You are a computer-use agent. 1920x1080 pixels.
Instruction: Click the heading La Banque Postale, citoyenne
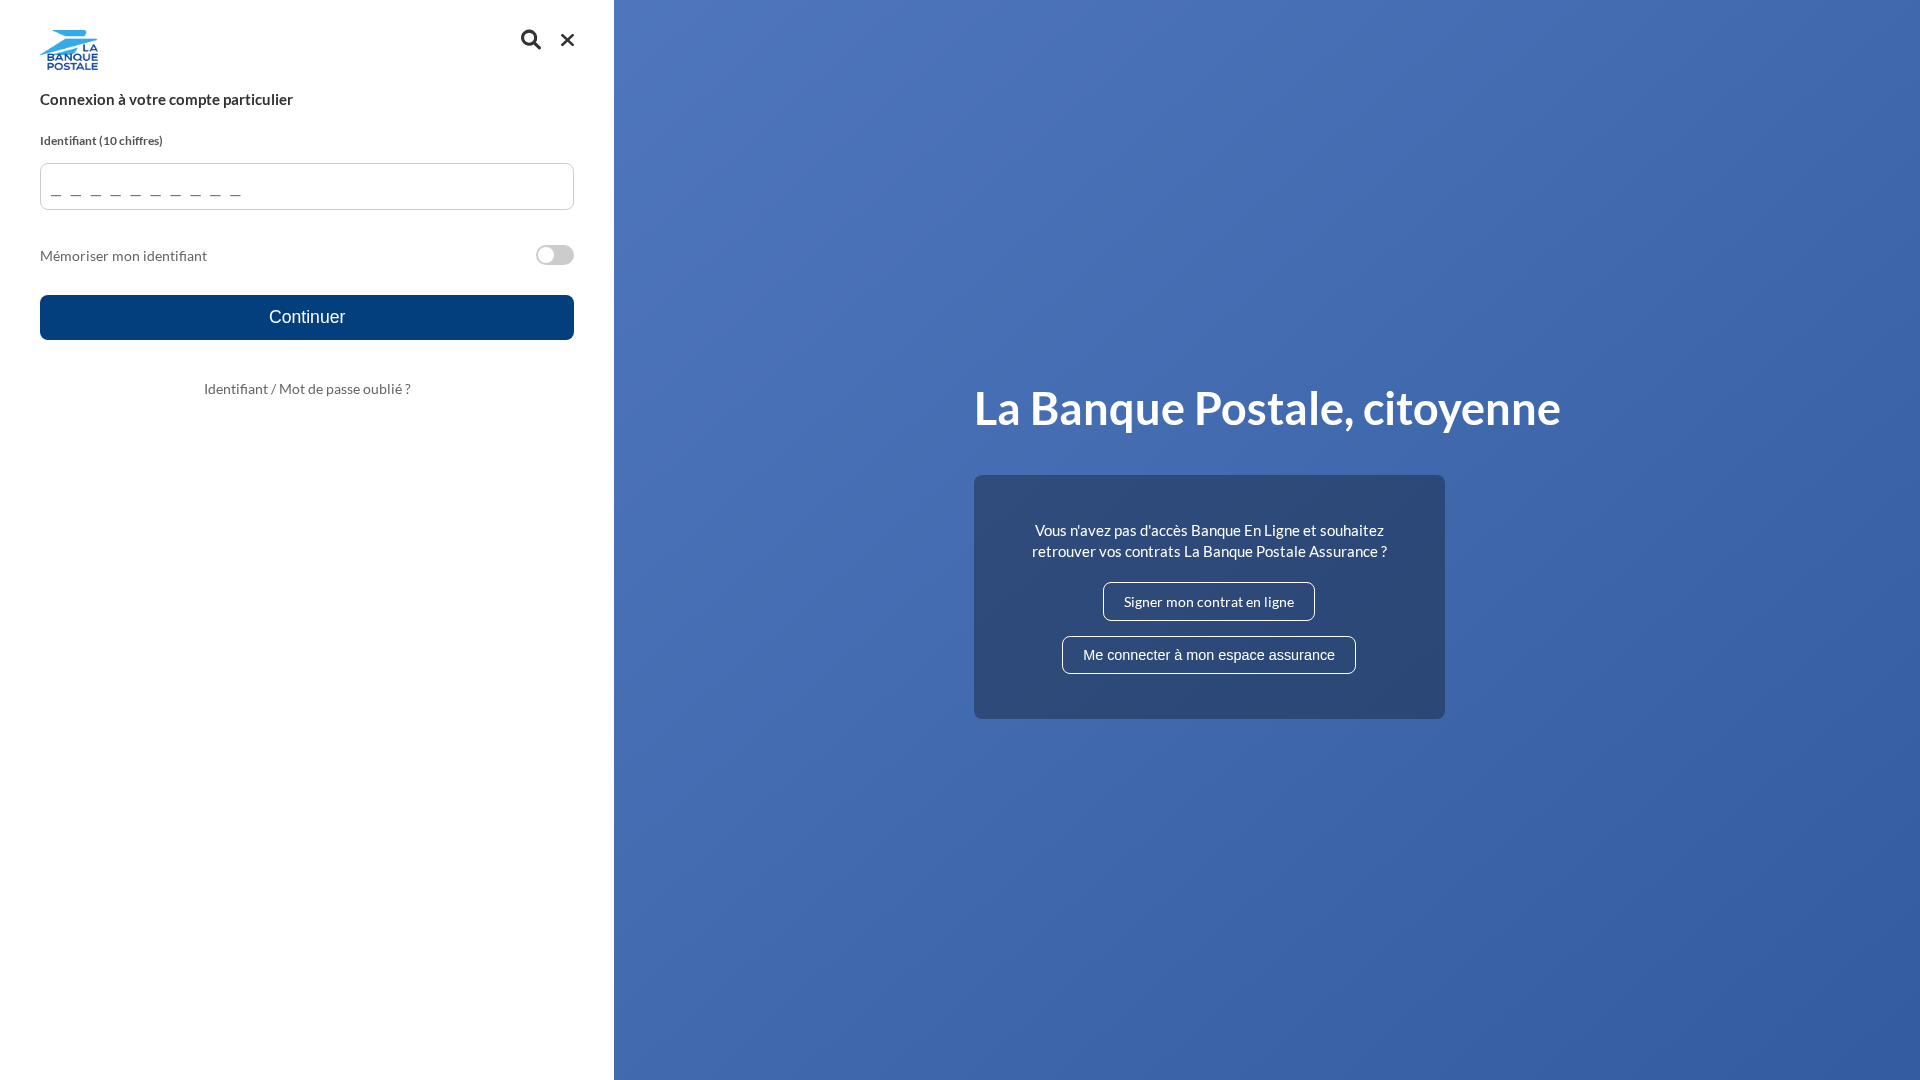[1267, 408]
